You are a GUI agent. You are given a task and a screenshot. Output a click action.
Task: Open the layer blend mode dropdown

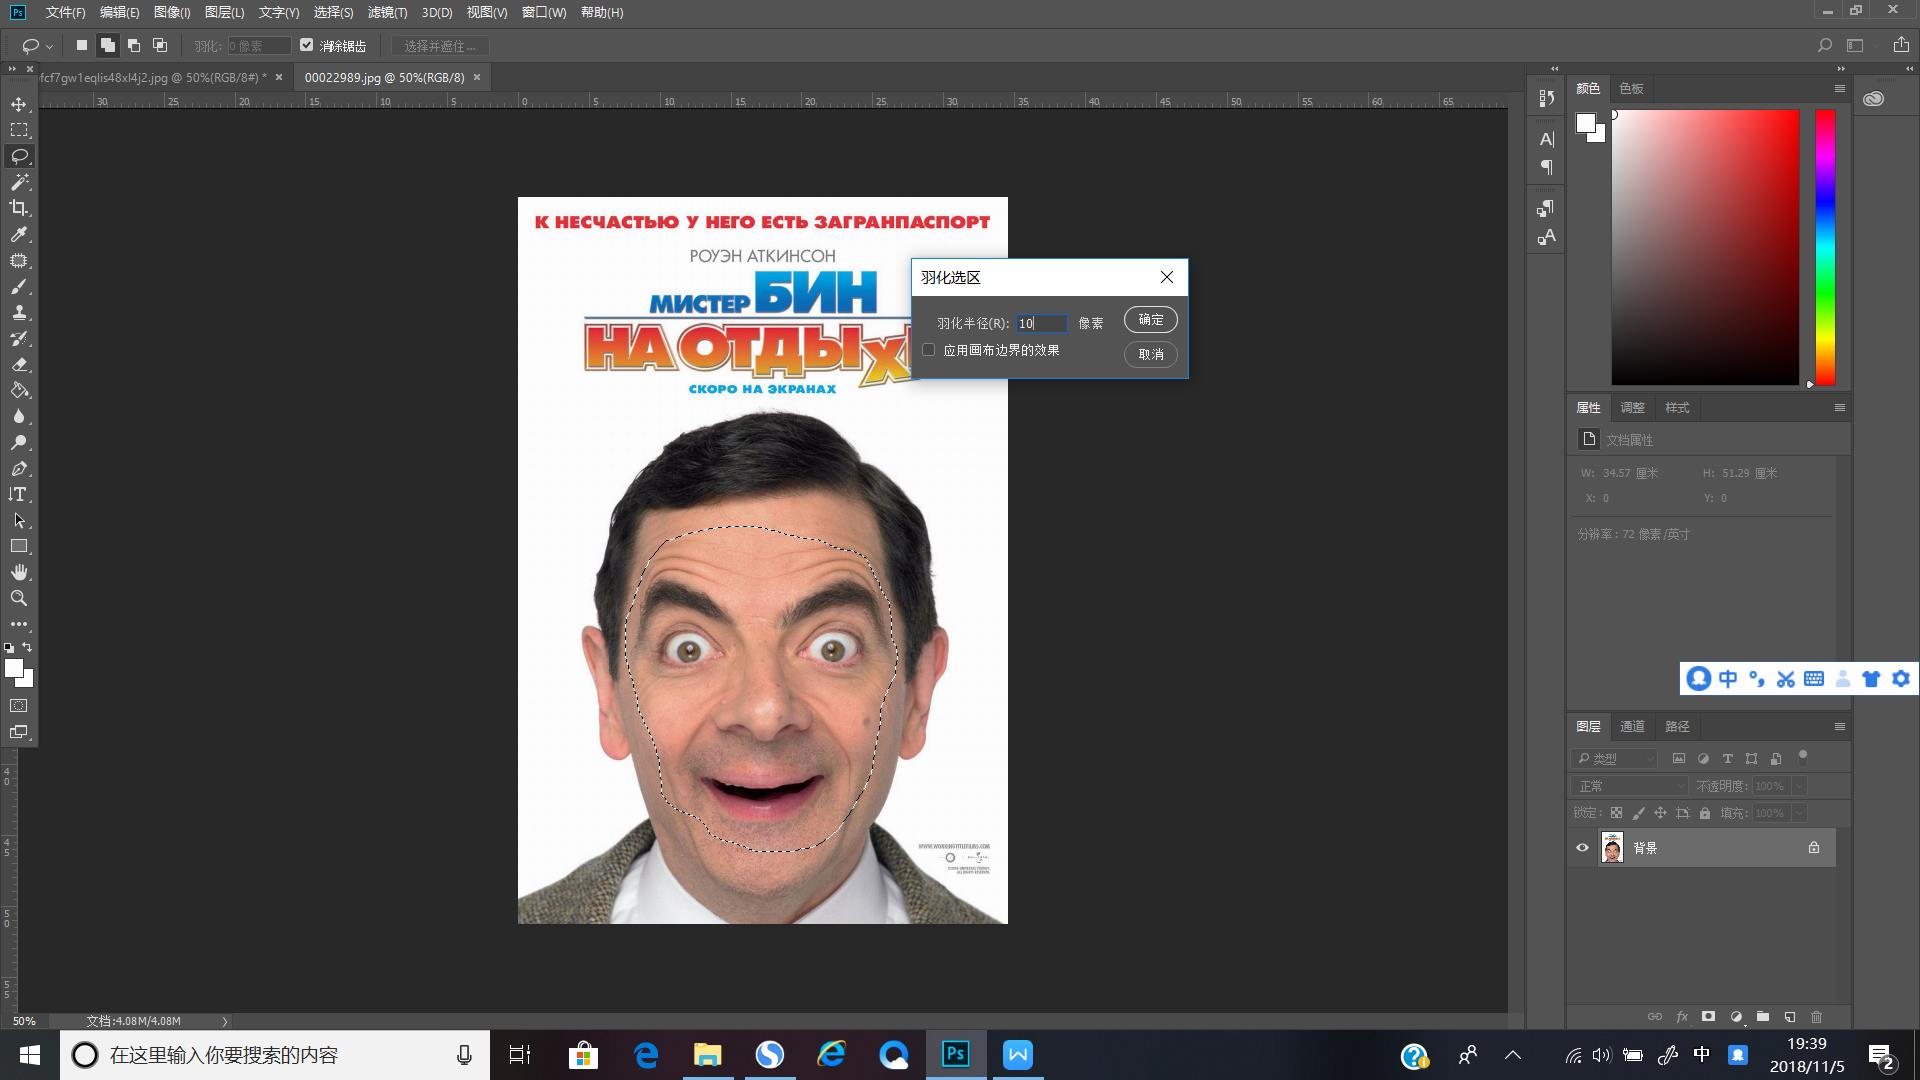pyautogui.click(x=1629, y=786)
